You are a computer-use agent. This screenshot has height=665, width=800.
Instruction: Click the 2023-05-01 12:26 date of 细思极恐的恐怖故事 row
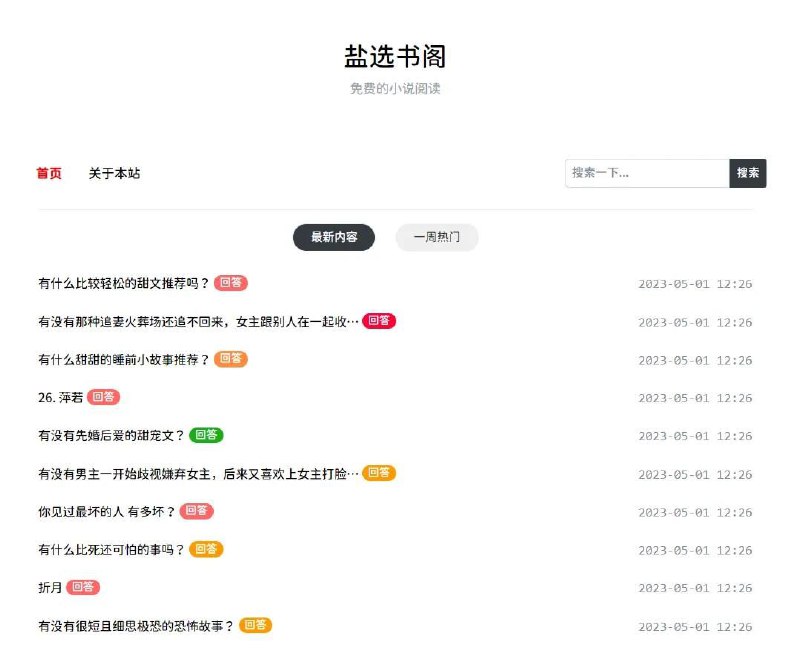[x=695, y=627]
